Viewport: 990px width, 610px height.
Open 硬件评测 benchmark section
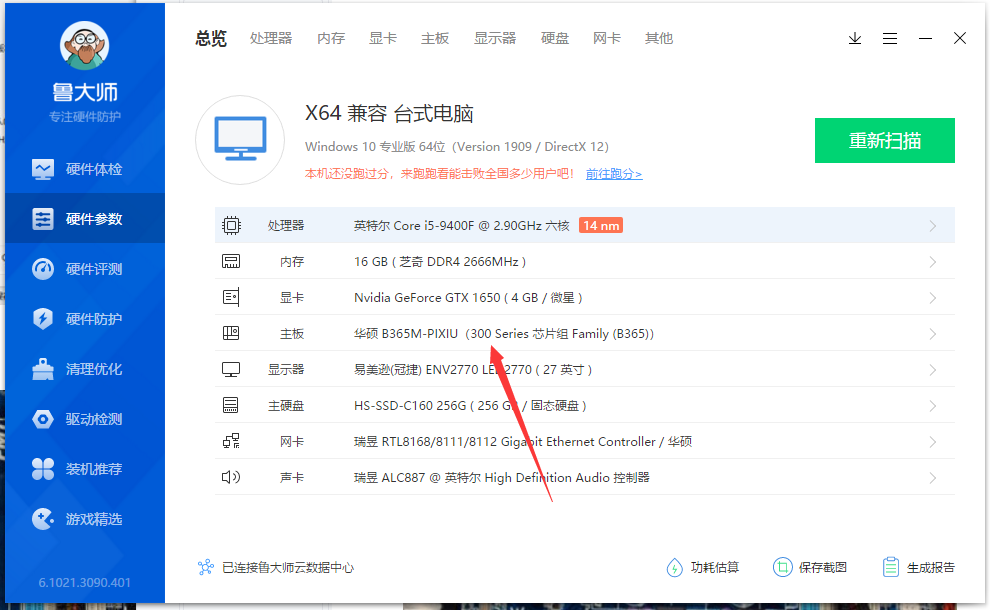pos(85,268)
